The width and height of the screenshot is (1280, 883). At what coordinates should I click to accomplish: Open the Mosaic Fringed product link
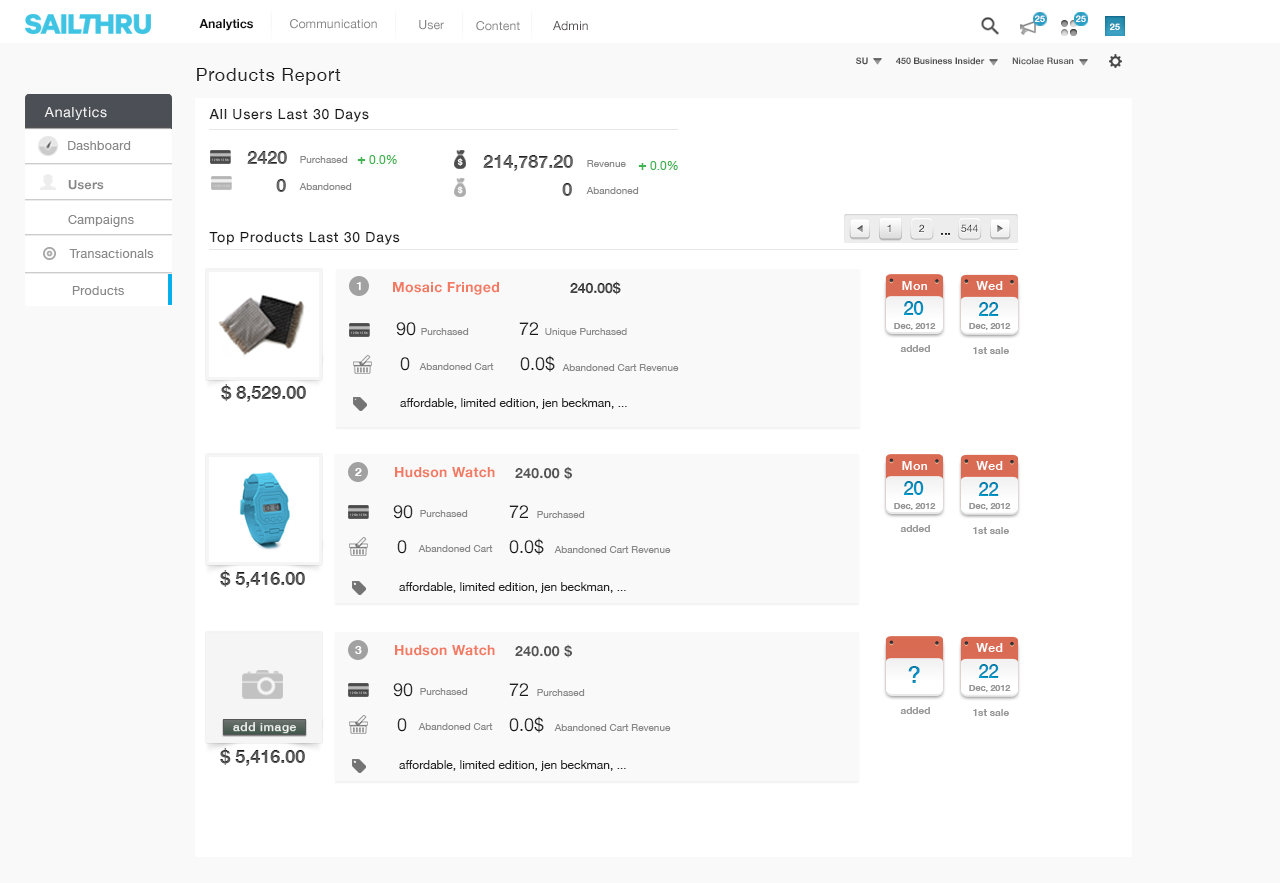(x=446, y=287)
